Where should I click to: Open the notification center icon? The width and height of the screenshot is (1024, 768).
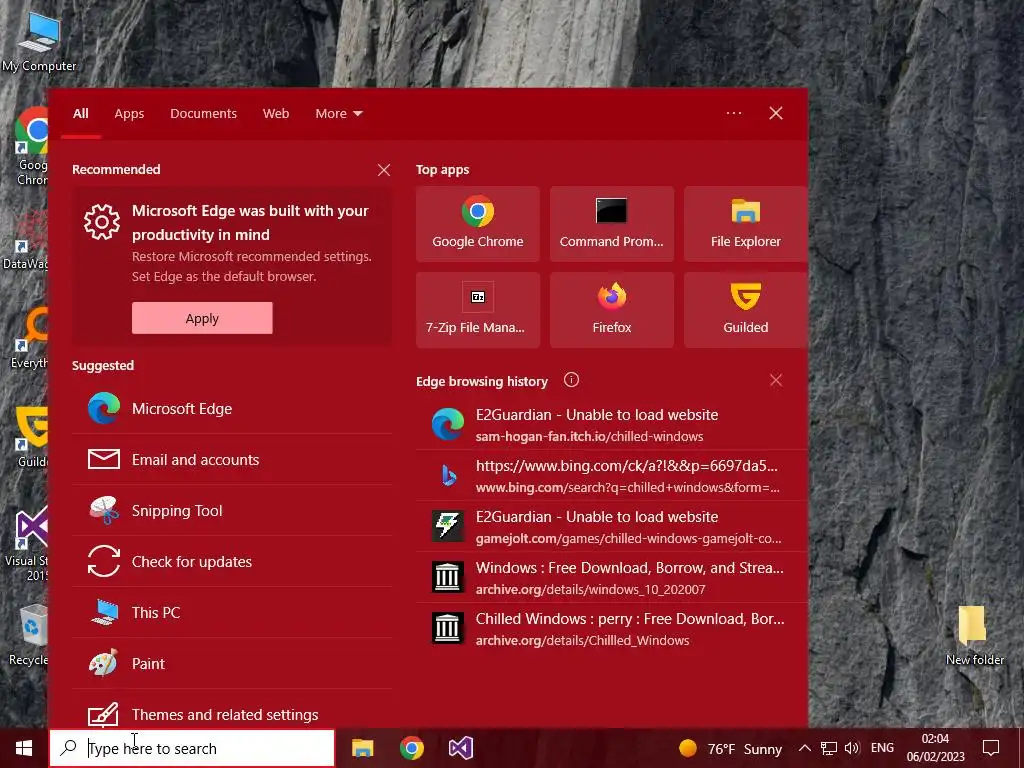(x=991, y=748)
